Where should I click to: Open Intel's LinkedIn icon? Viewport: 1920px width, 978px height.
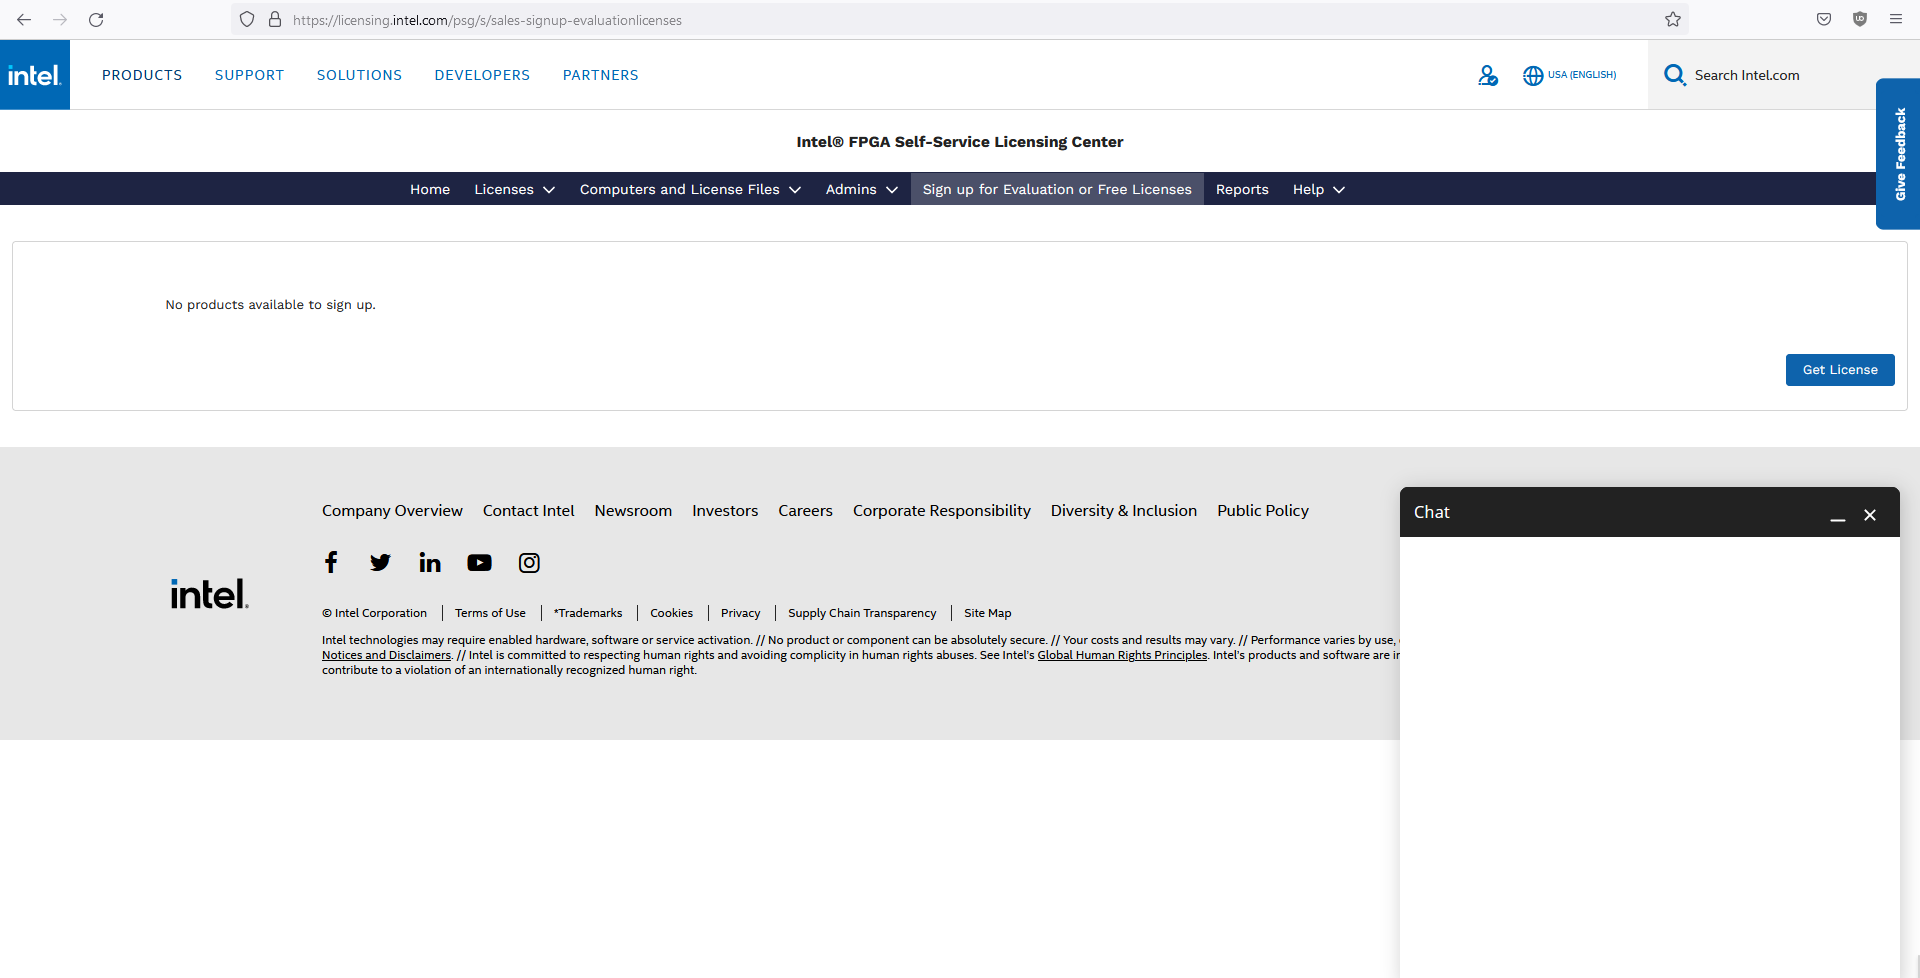pyautogui.click(x=430, y=562)
